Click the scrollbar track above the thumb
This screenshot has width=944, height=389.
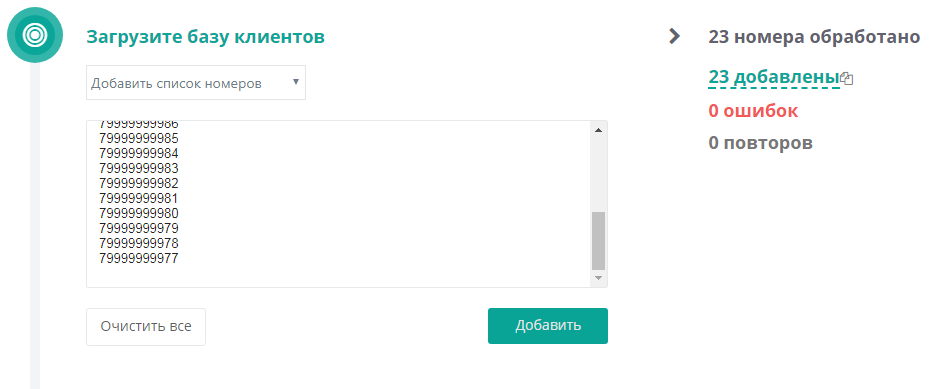pos(598,175)
